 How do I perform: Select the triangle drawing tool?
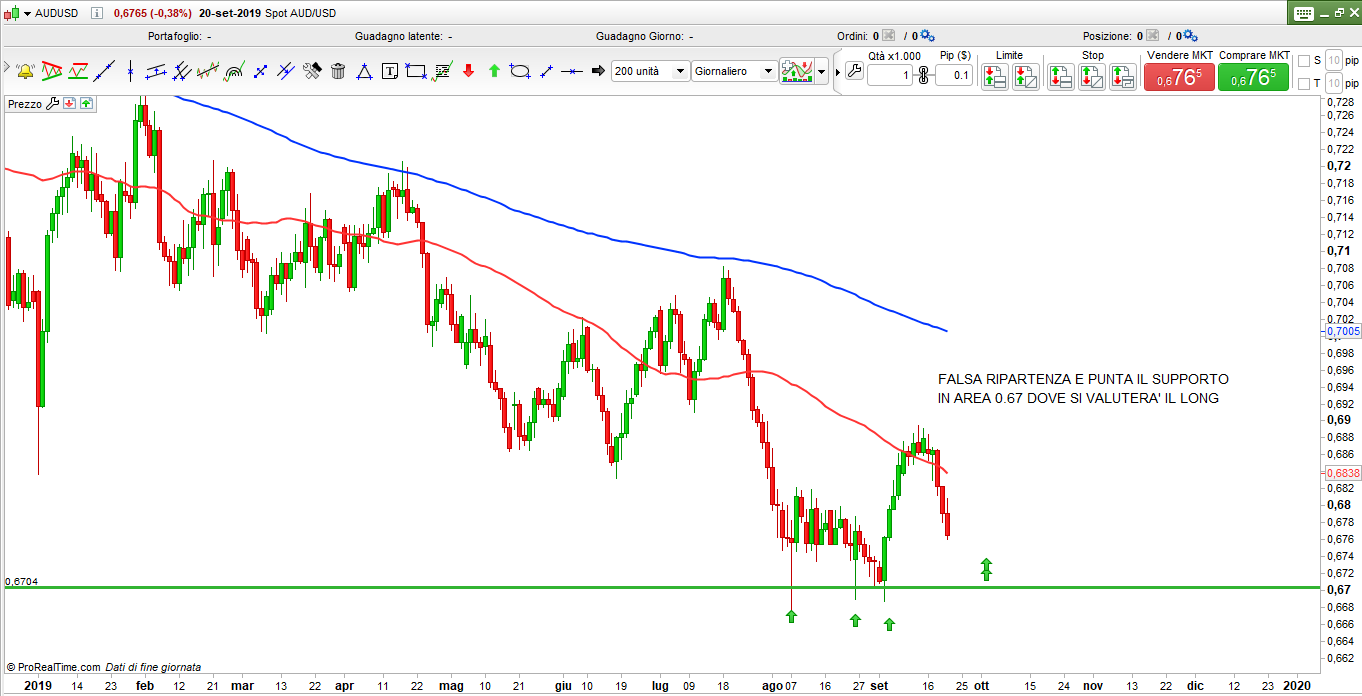tap(364, 71)
